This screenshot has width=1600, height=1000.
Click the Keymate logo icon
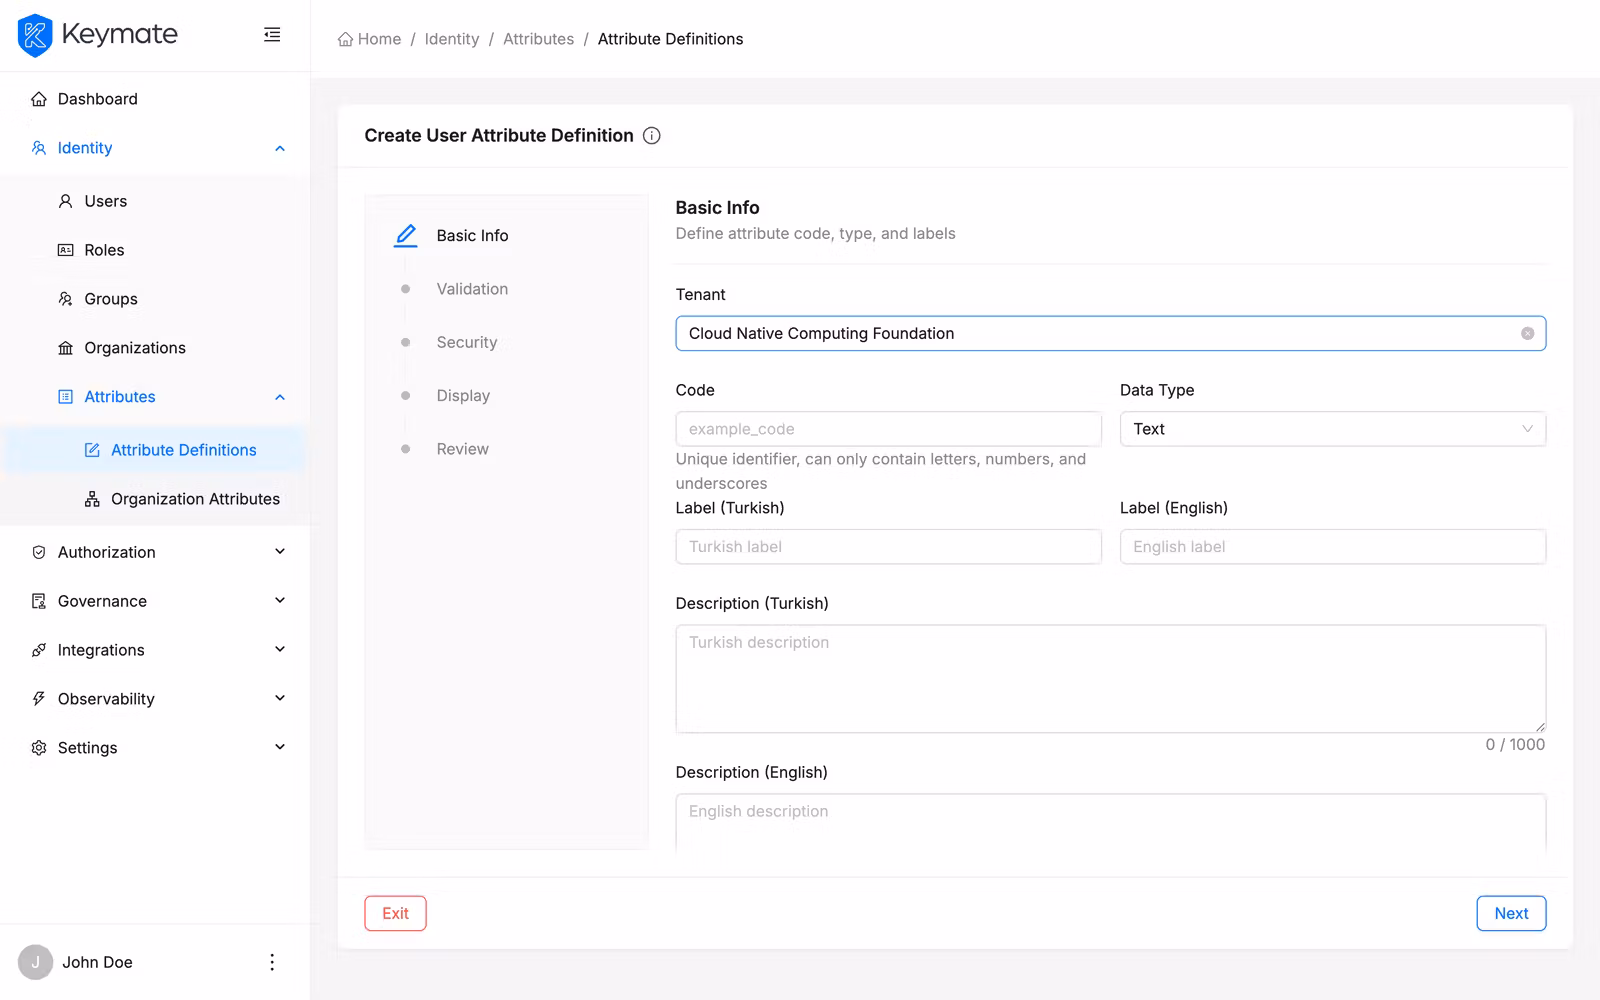[33, 35]
